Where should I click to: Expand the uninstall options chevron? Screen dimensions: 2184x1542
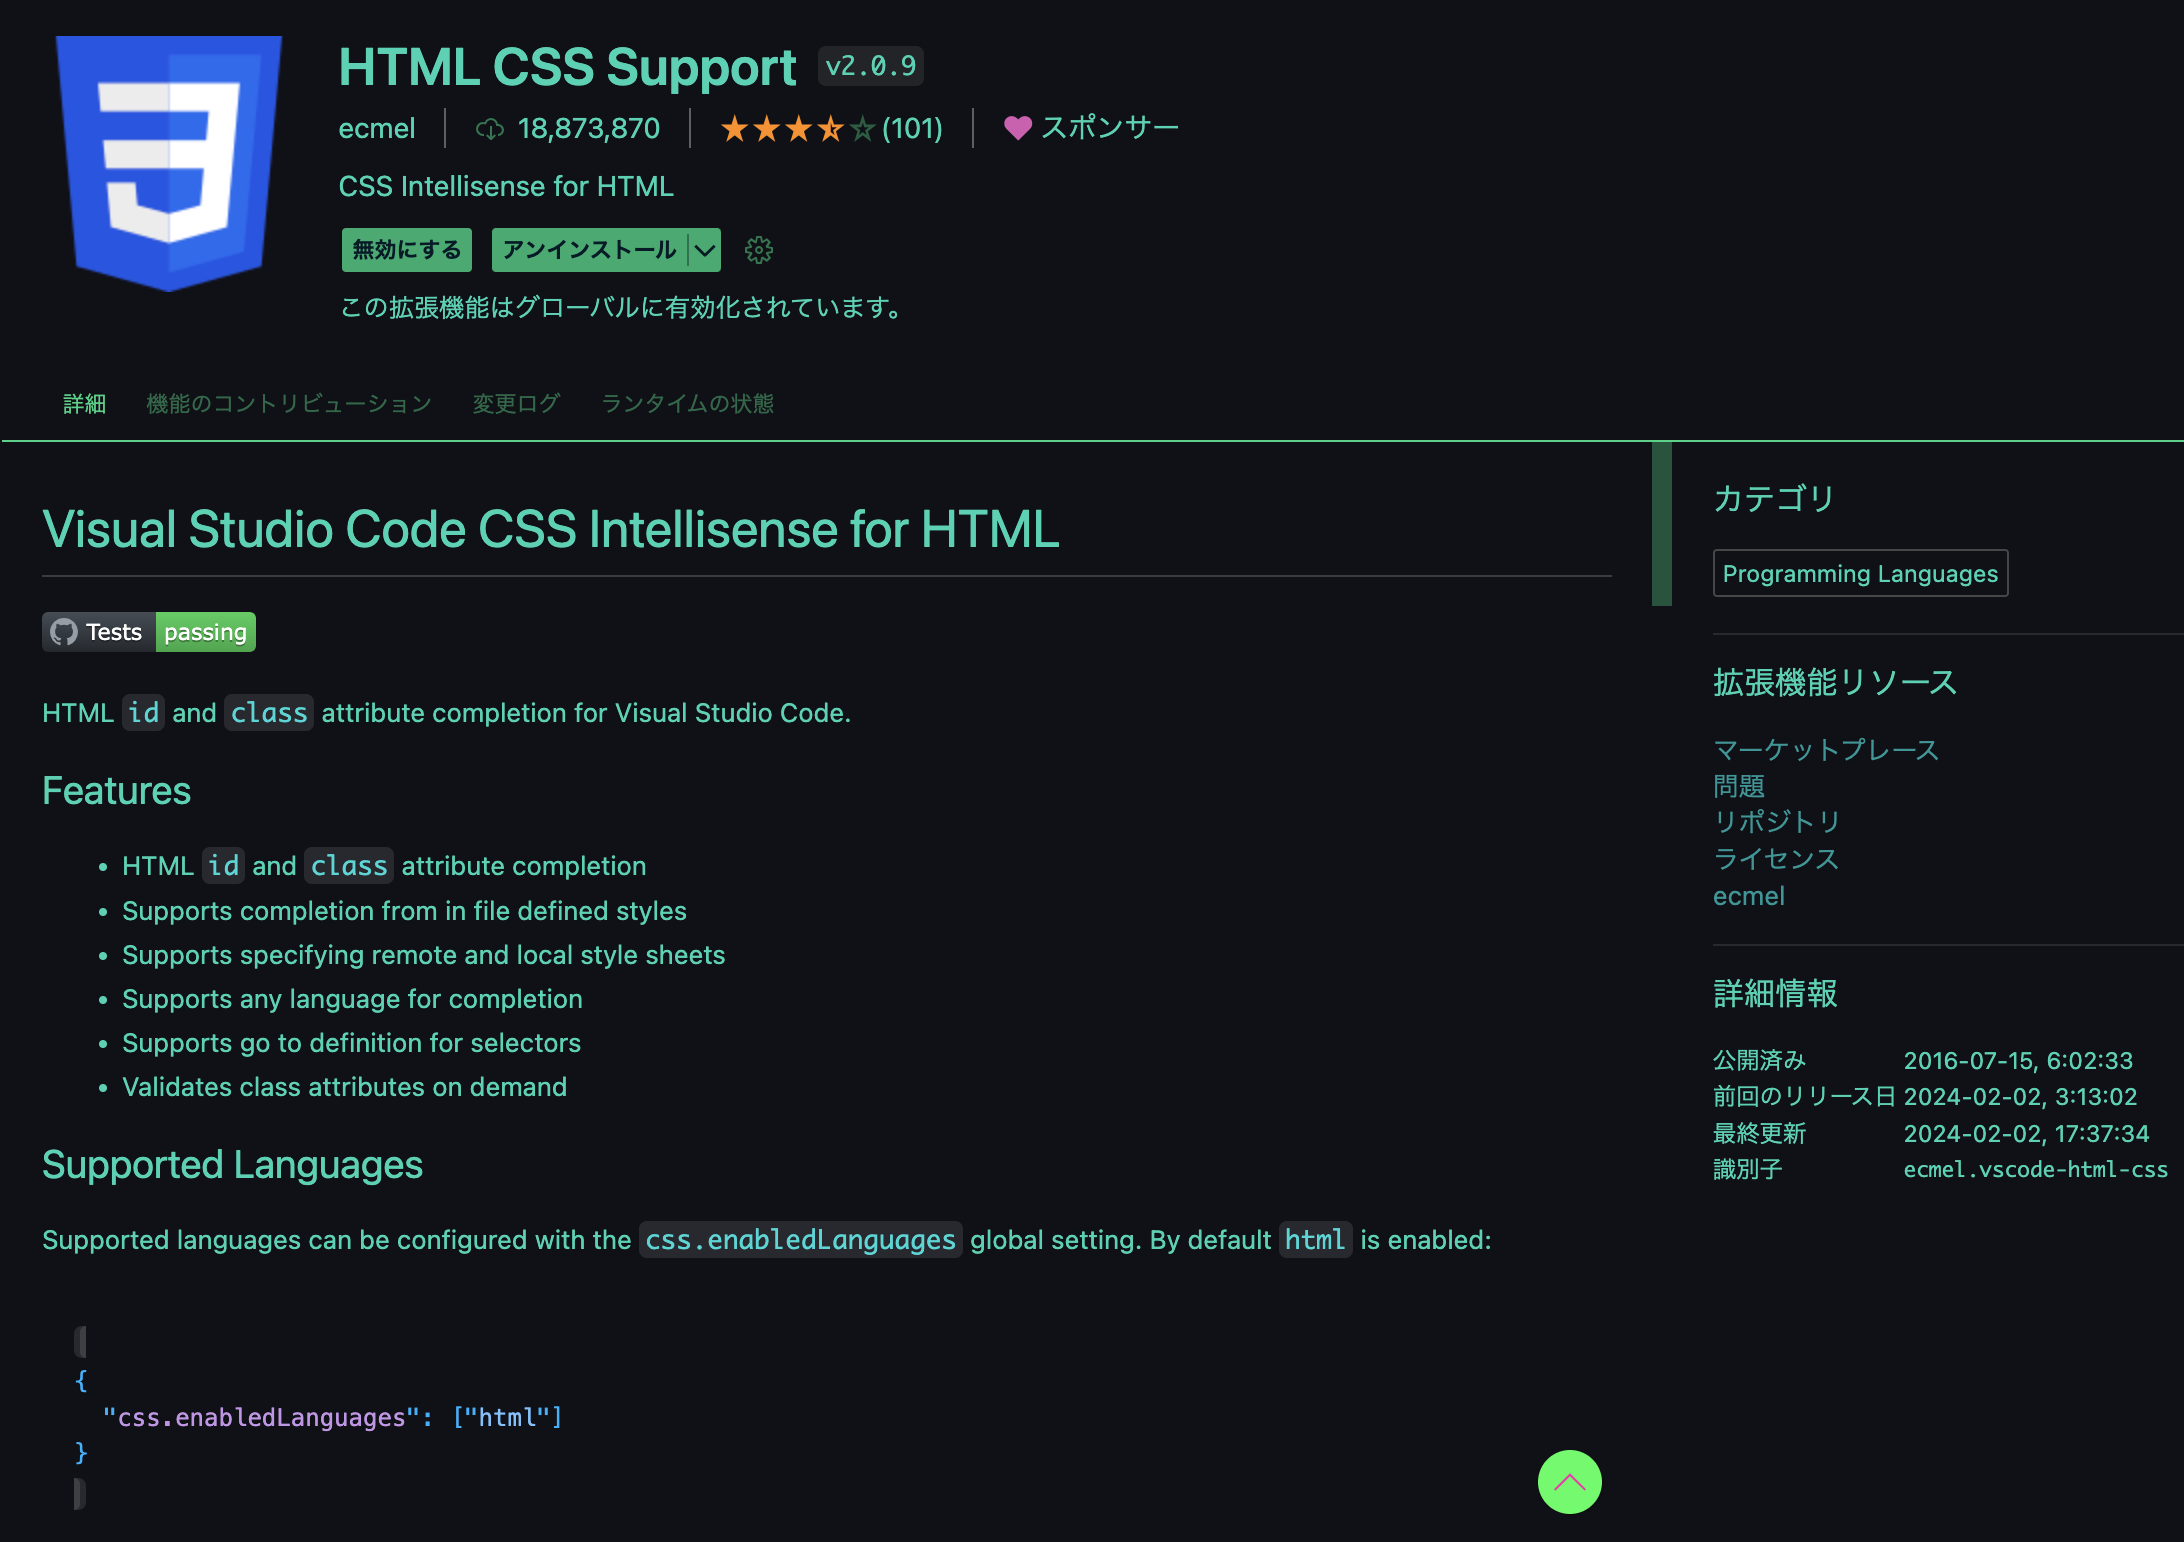[x=703, y=250]
